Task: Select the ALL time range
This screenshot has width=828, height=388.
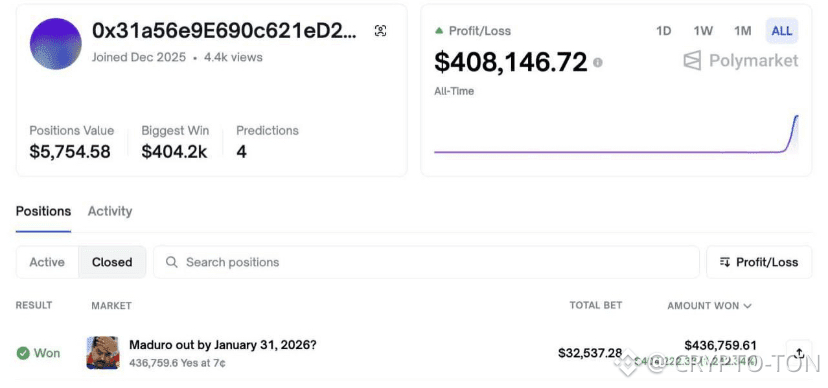Action: click(x=782, y=31)
